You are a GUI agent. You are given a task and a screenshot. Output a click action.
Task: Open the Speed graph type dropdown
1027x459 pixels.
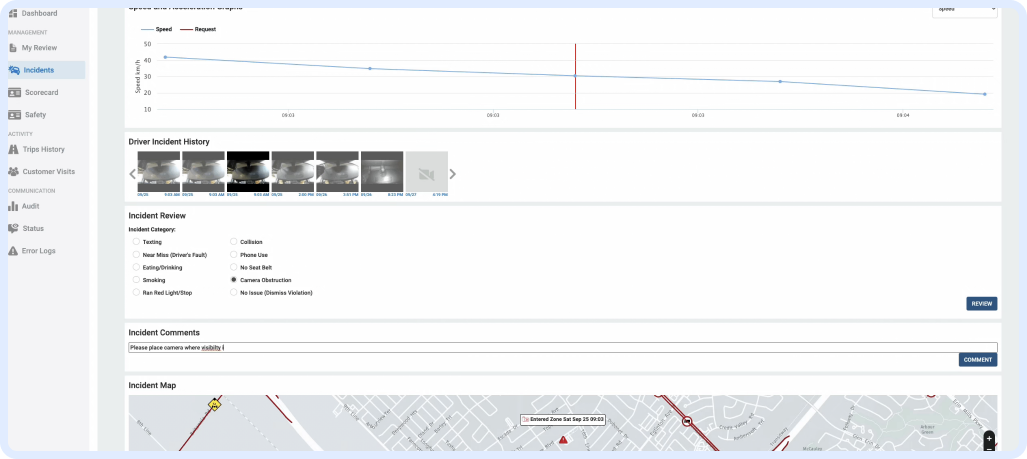(964, 9)
